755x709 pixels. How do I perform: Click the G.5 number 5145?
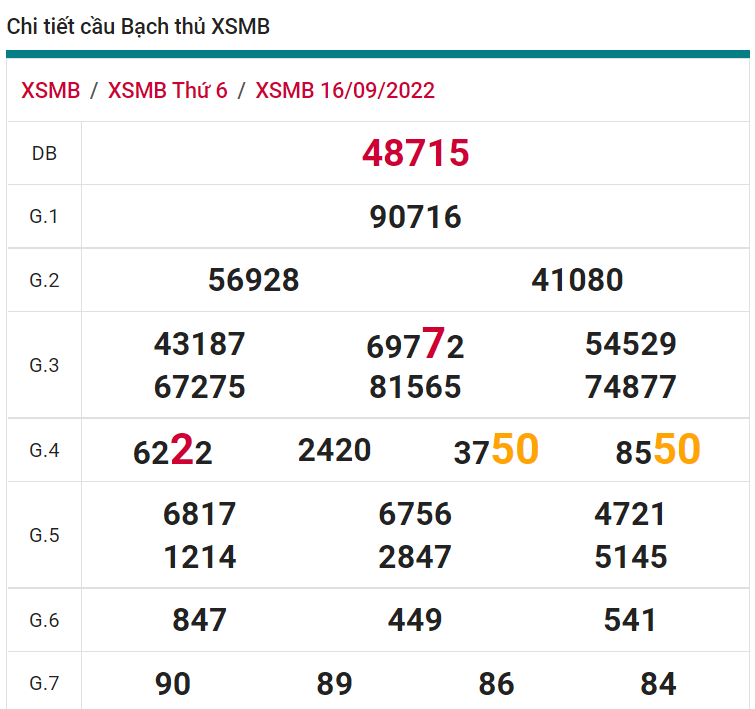click(631, 557)
